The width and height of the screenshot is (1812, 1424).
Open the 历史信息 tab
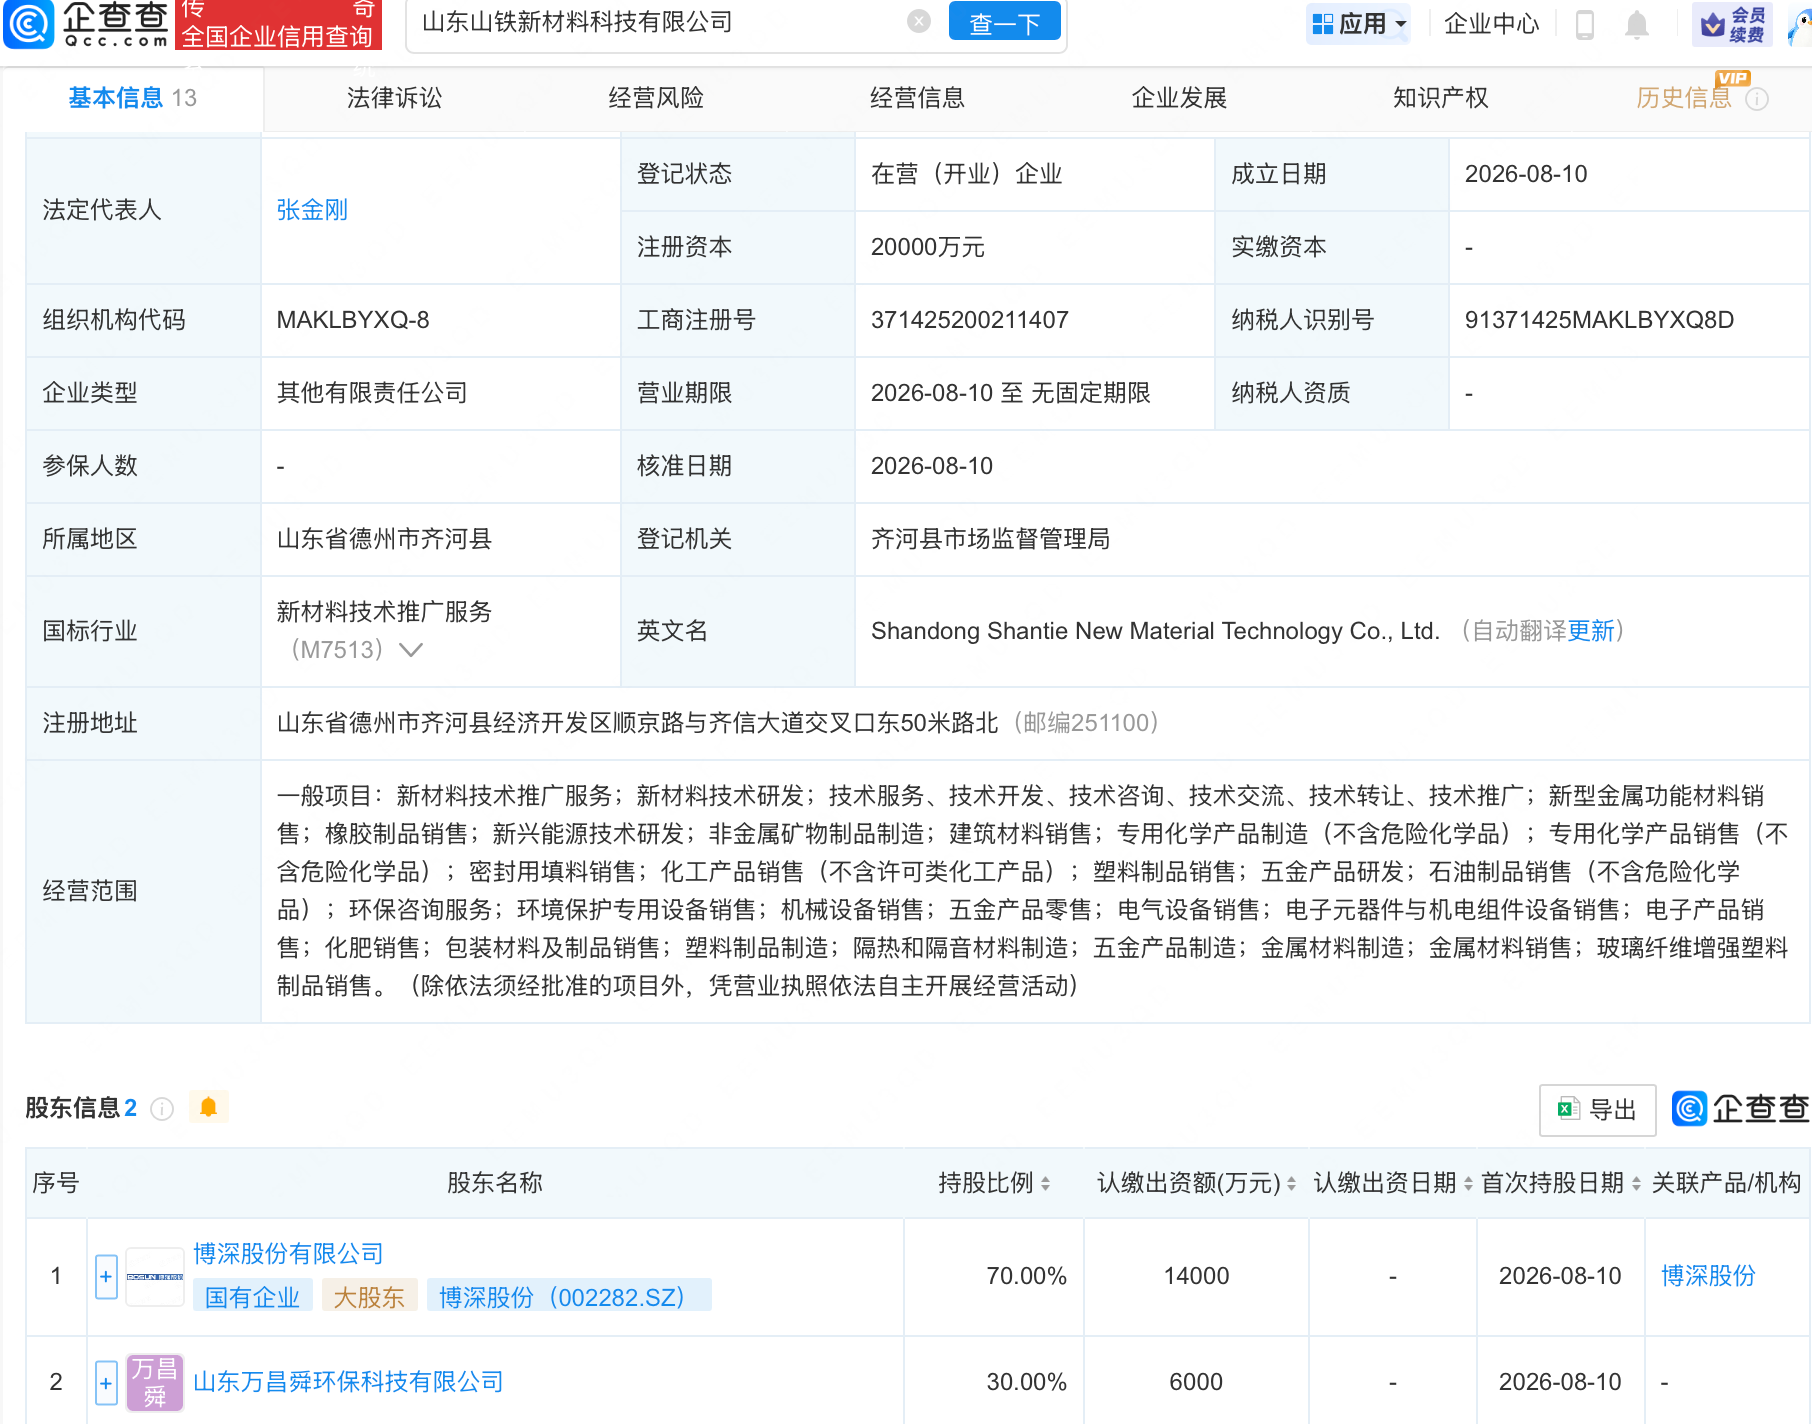point(1684,98)
